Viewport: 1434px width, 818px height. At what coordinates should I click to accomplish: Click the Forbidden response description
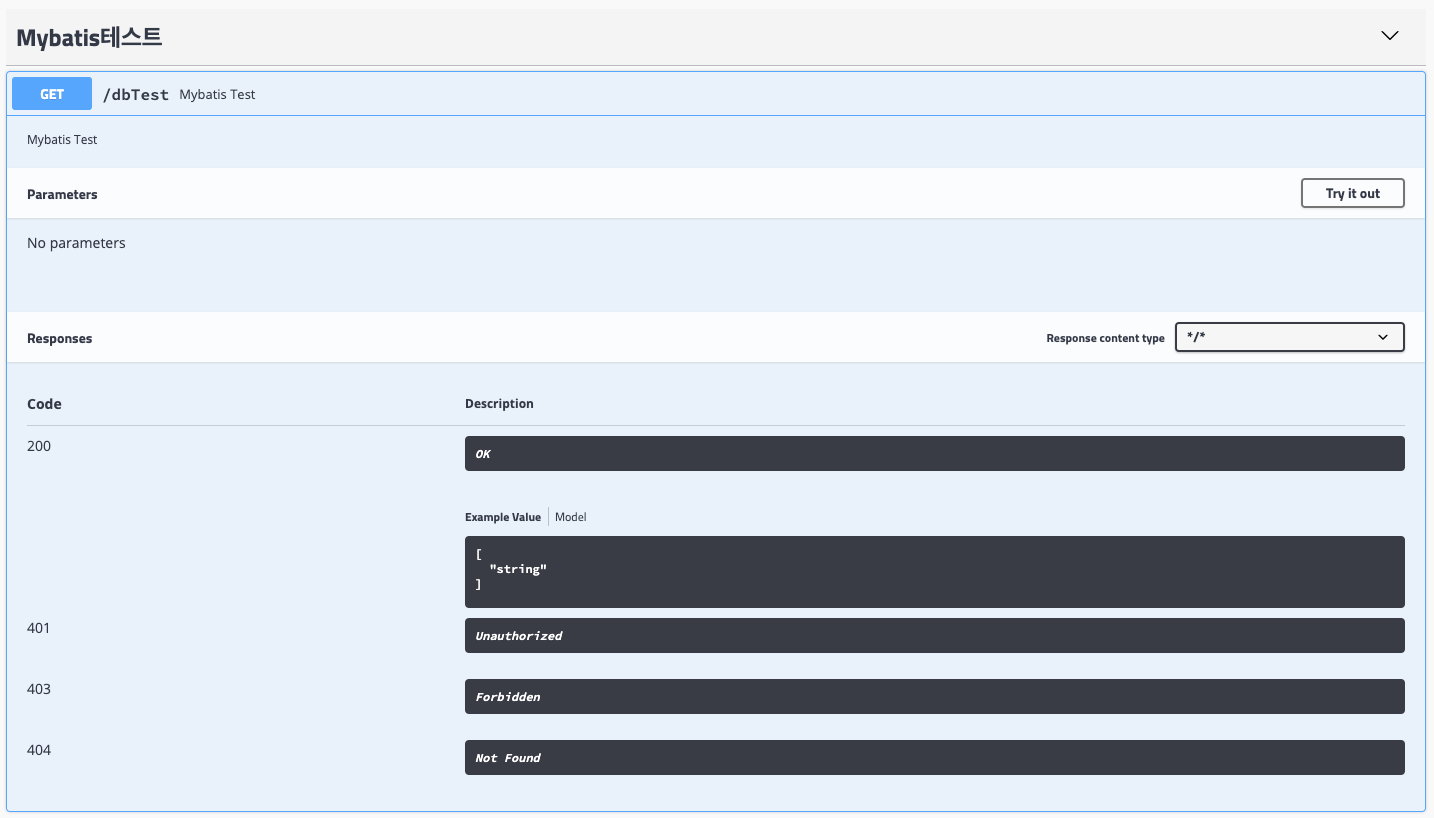(x=934, y=696)
